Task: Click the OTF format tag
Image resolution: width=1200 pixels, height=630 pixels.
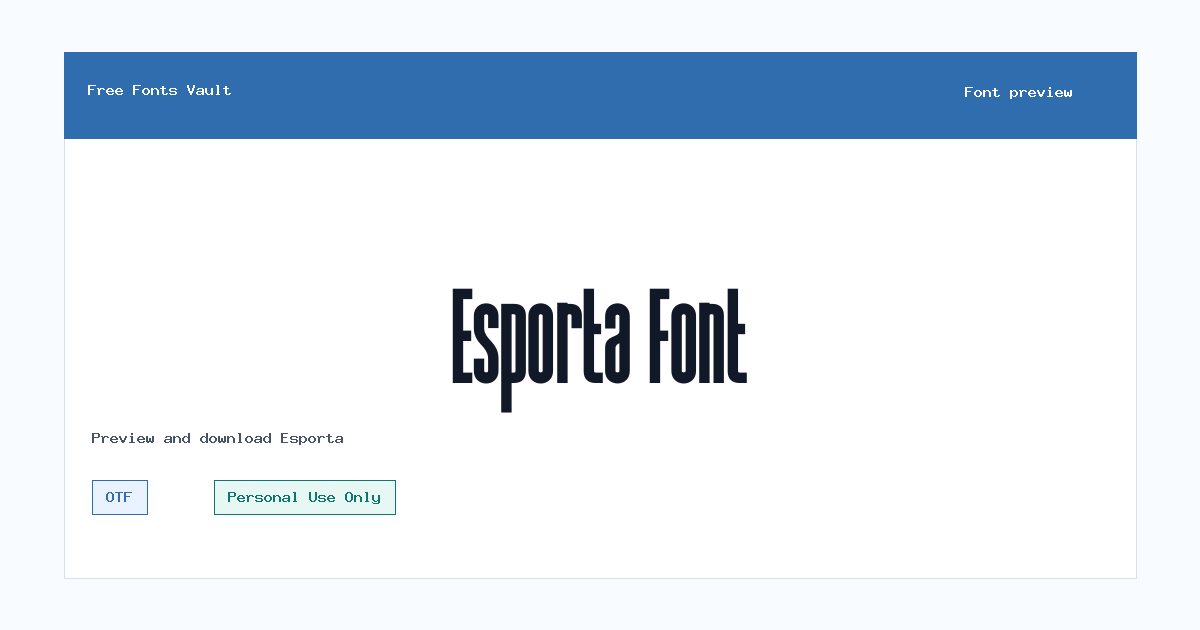Action: click(120, 497)
